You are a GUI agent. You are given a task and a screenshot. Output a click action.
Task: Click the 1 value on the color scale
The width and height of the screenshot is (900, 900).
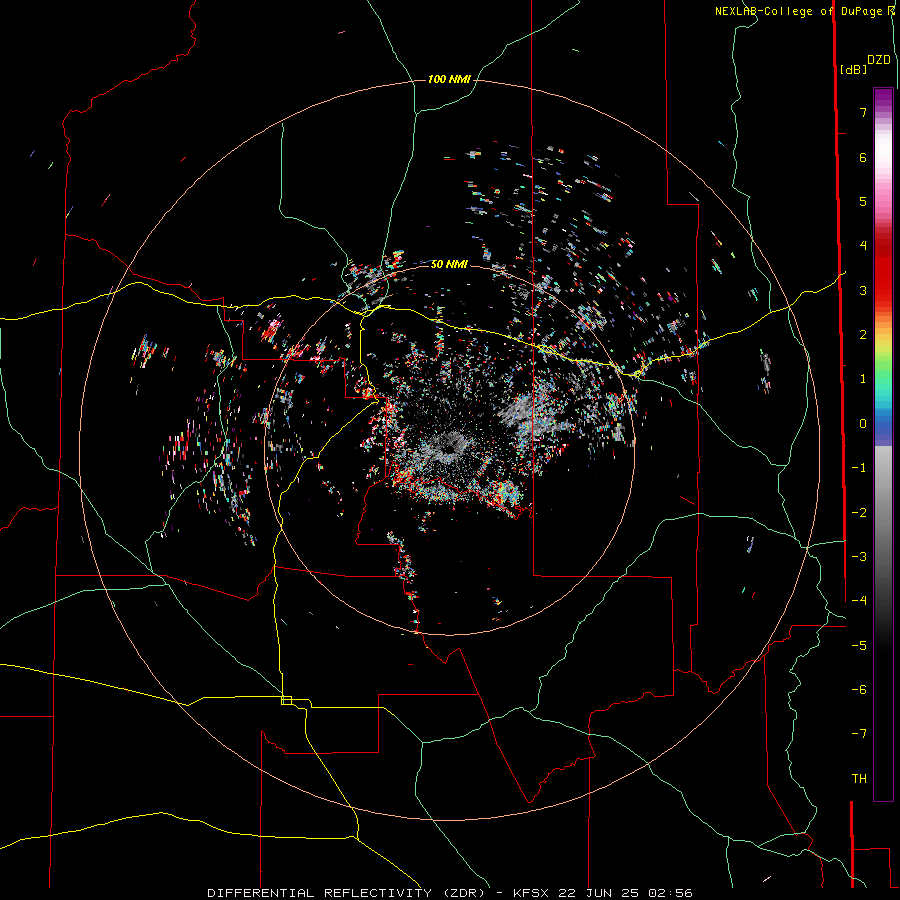click(x=863, y=379)
